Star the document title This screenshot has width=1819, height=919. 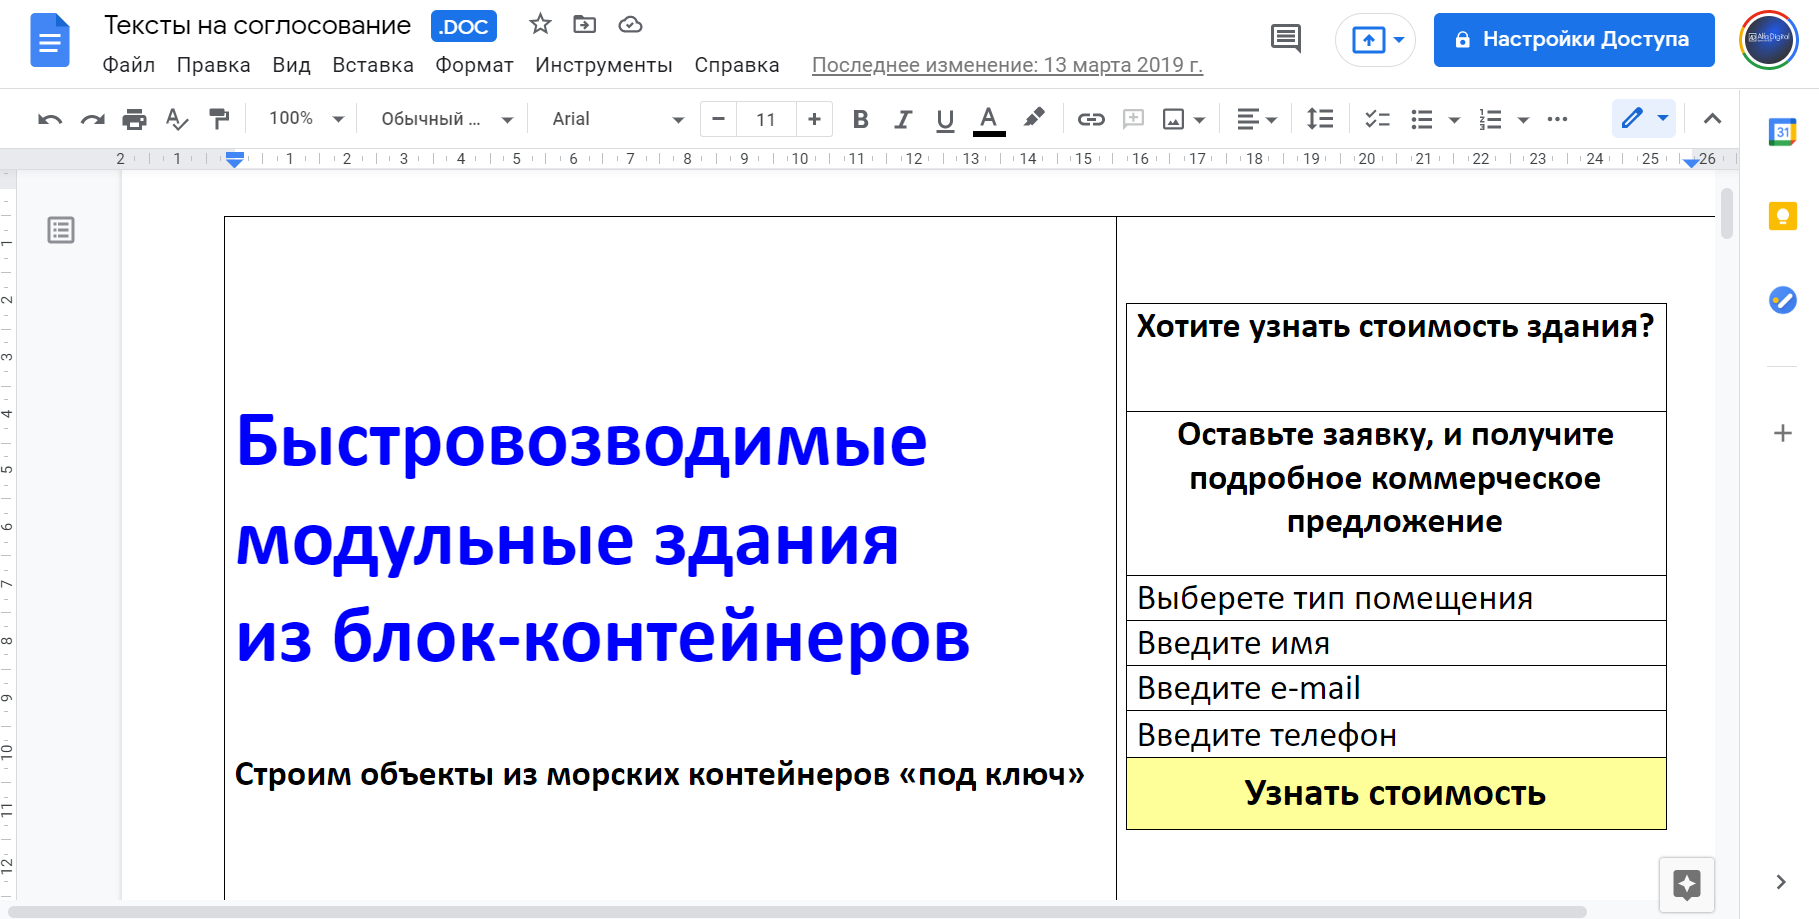click(x=540, y=24)
